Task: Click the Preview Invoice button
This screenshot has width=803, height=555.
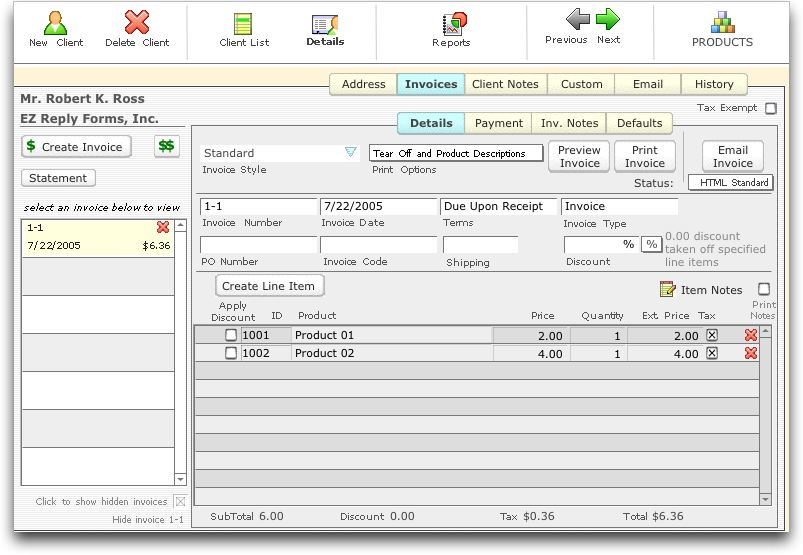Action: click(x=579, y=157)
